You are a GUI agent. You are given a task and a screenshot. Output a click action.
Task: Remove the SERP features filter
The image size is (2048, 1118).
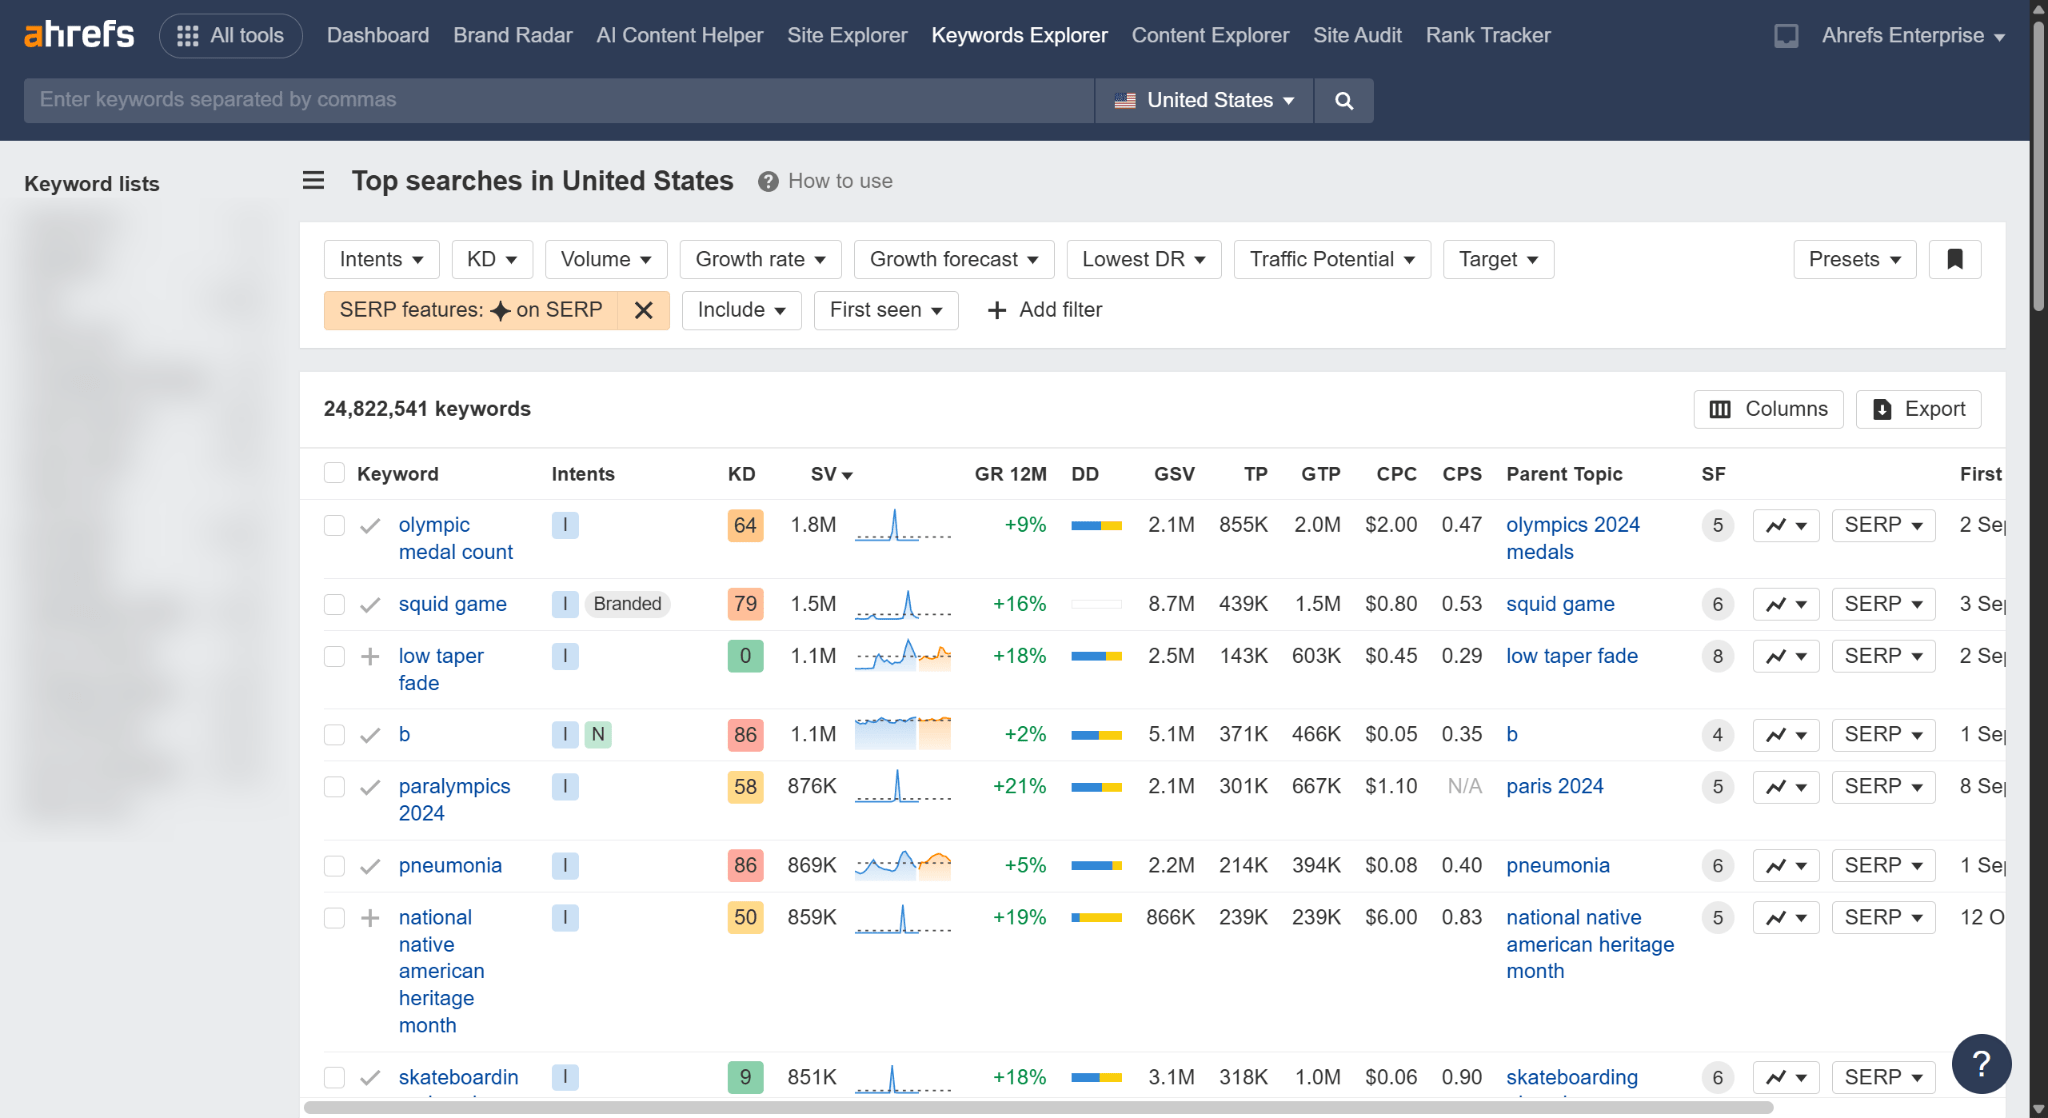click(x=643, y=310)
